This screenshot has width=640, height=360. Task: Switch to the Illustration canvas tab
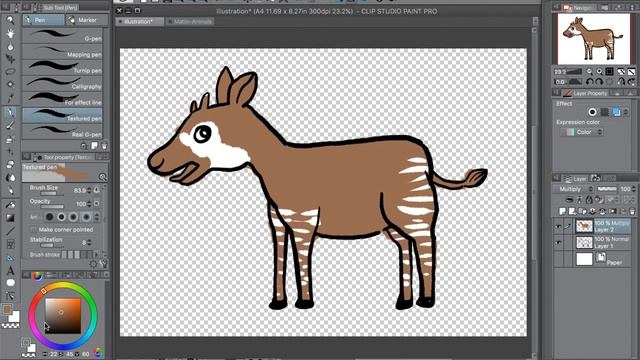(x=140, y=22)
